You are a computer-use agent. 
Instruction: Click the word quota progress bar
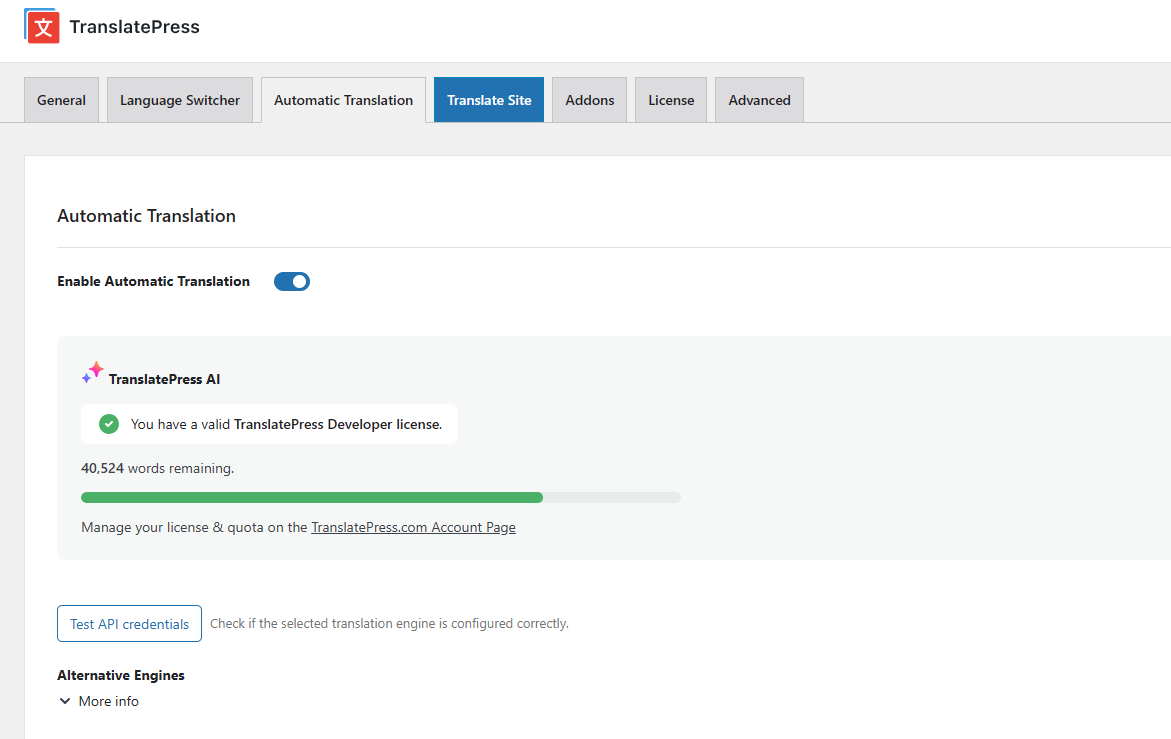point(380,497)
